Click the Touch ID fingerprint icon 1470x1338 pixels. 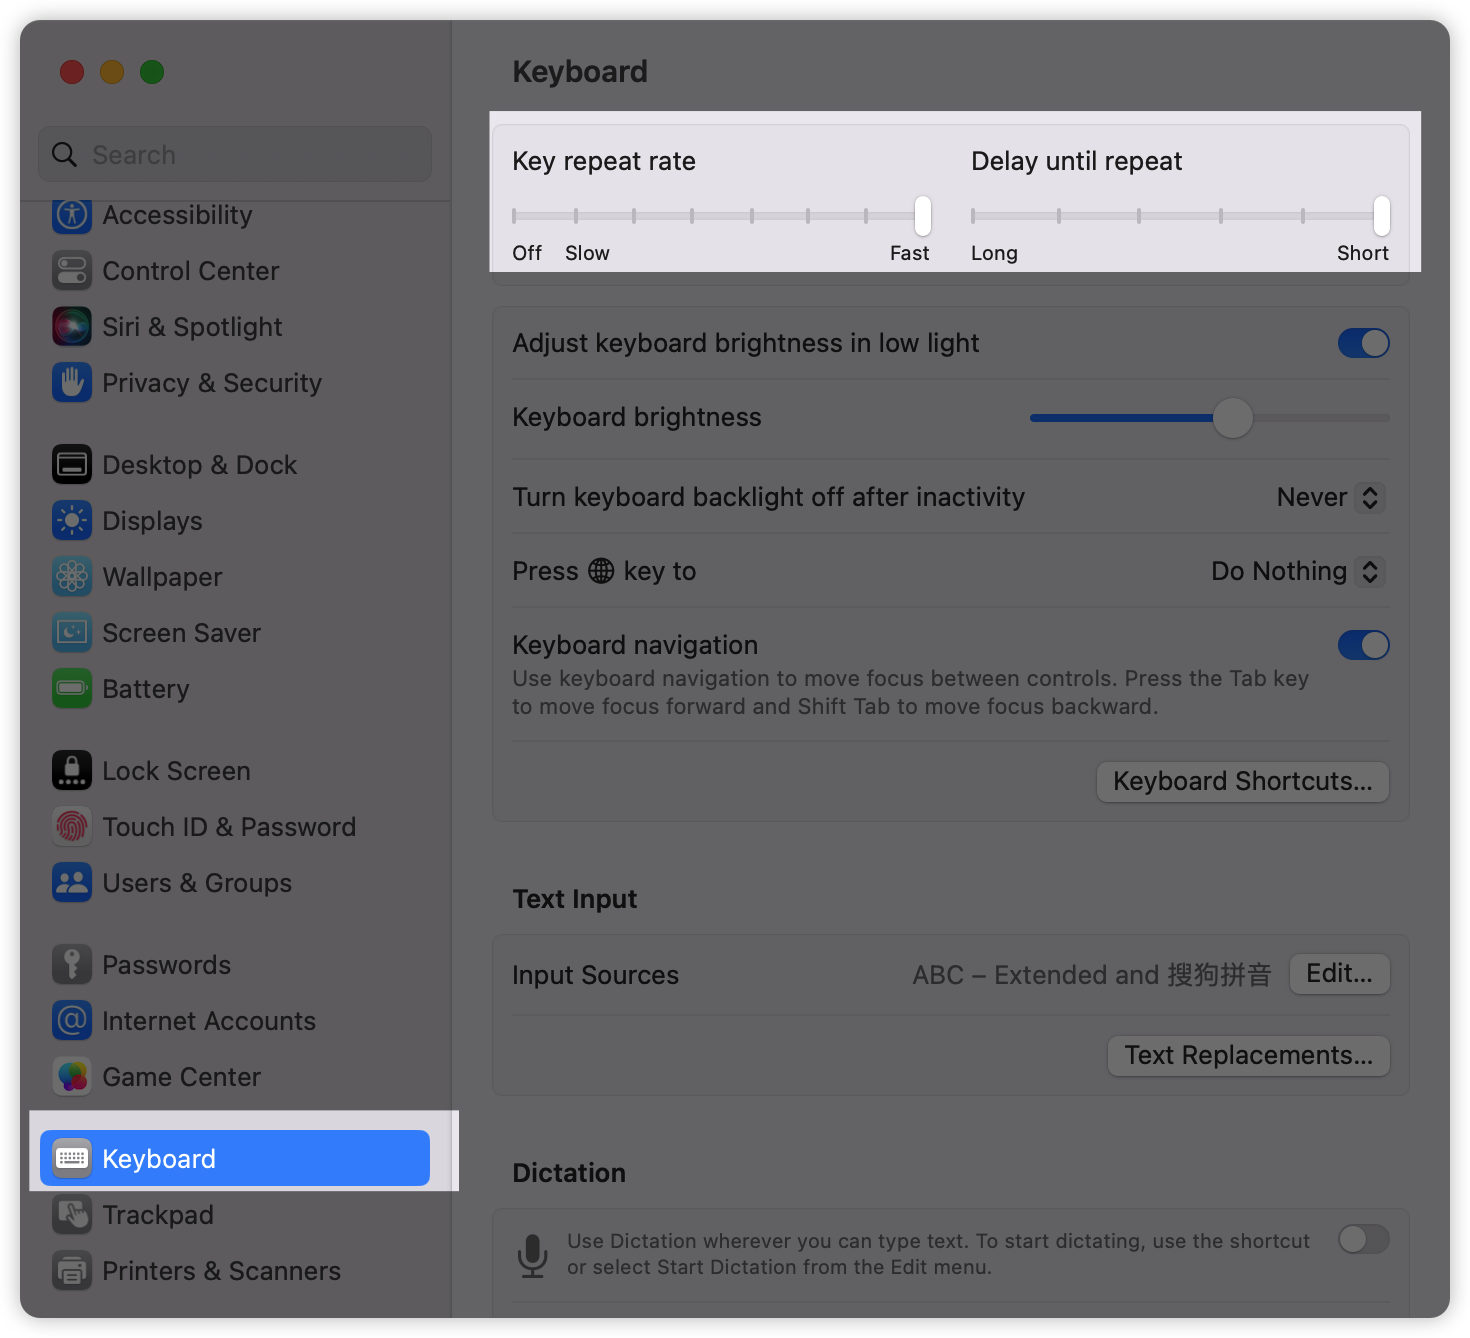72,827
